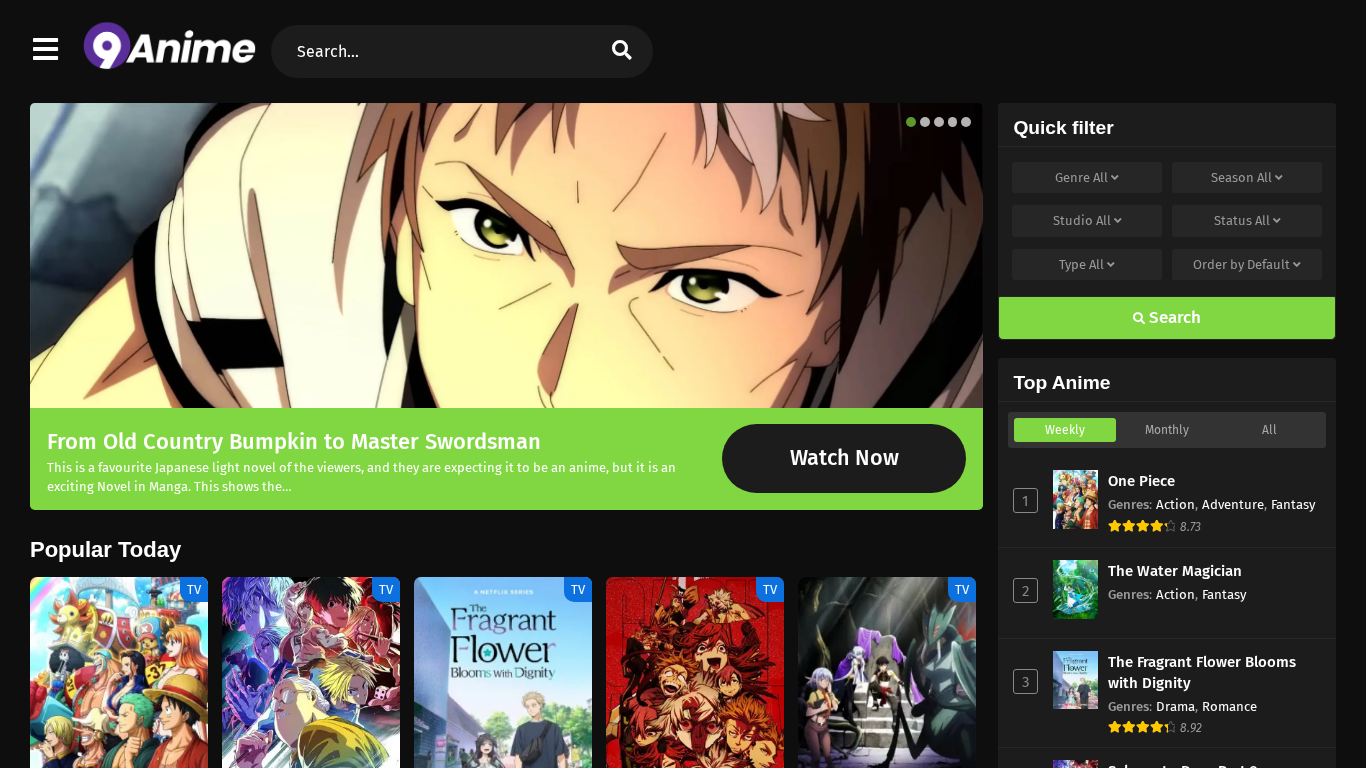Jump to the third carousel slide dot
Viewport: 1366px width, 768px height.
[x=939, y=122]
